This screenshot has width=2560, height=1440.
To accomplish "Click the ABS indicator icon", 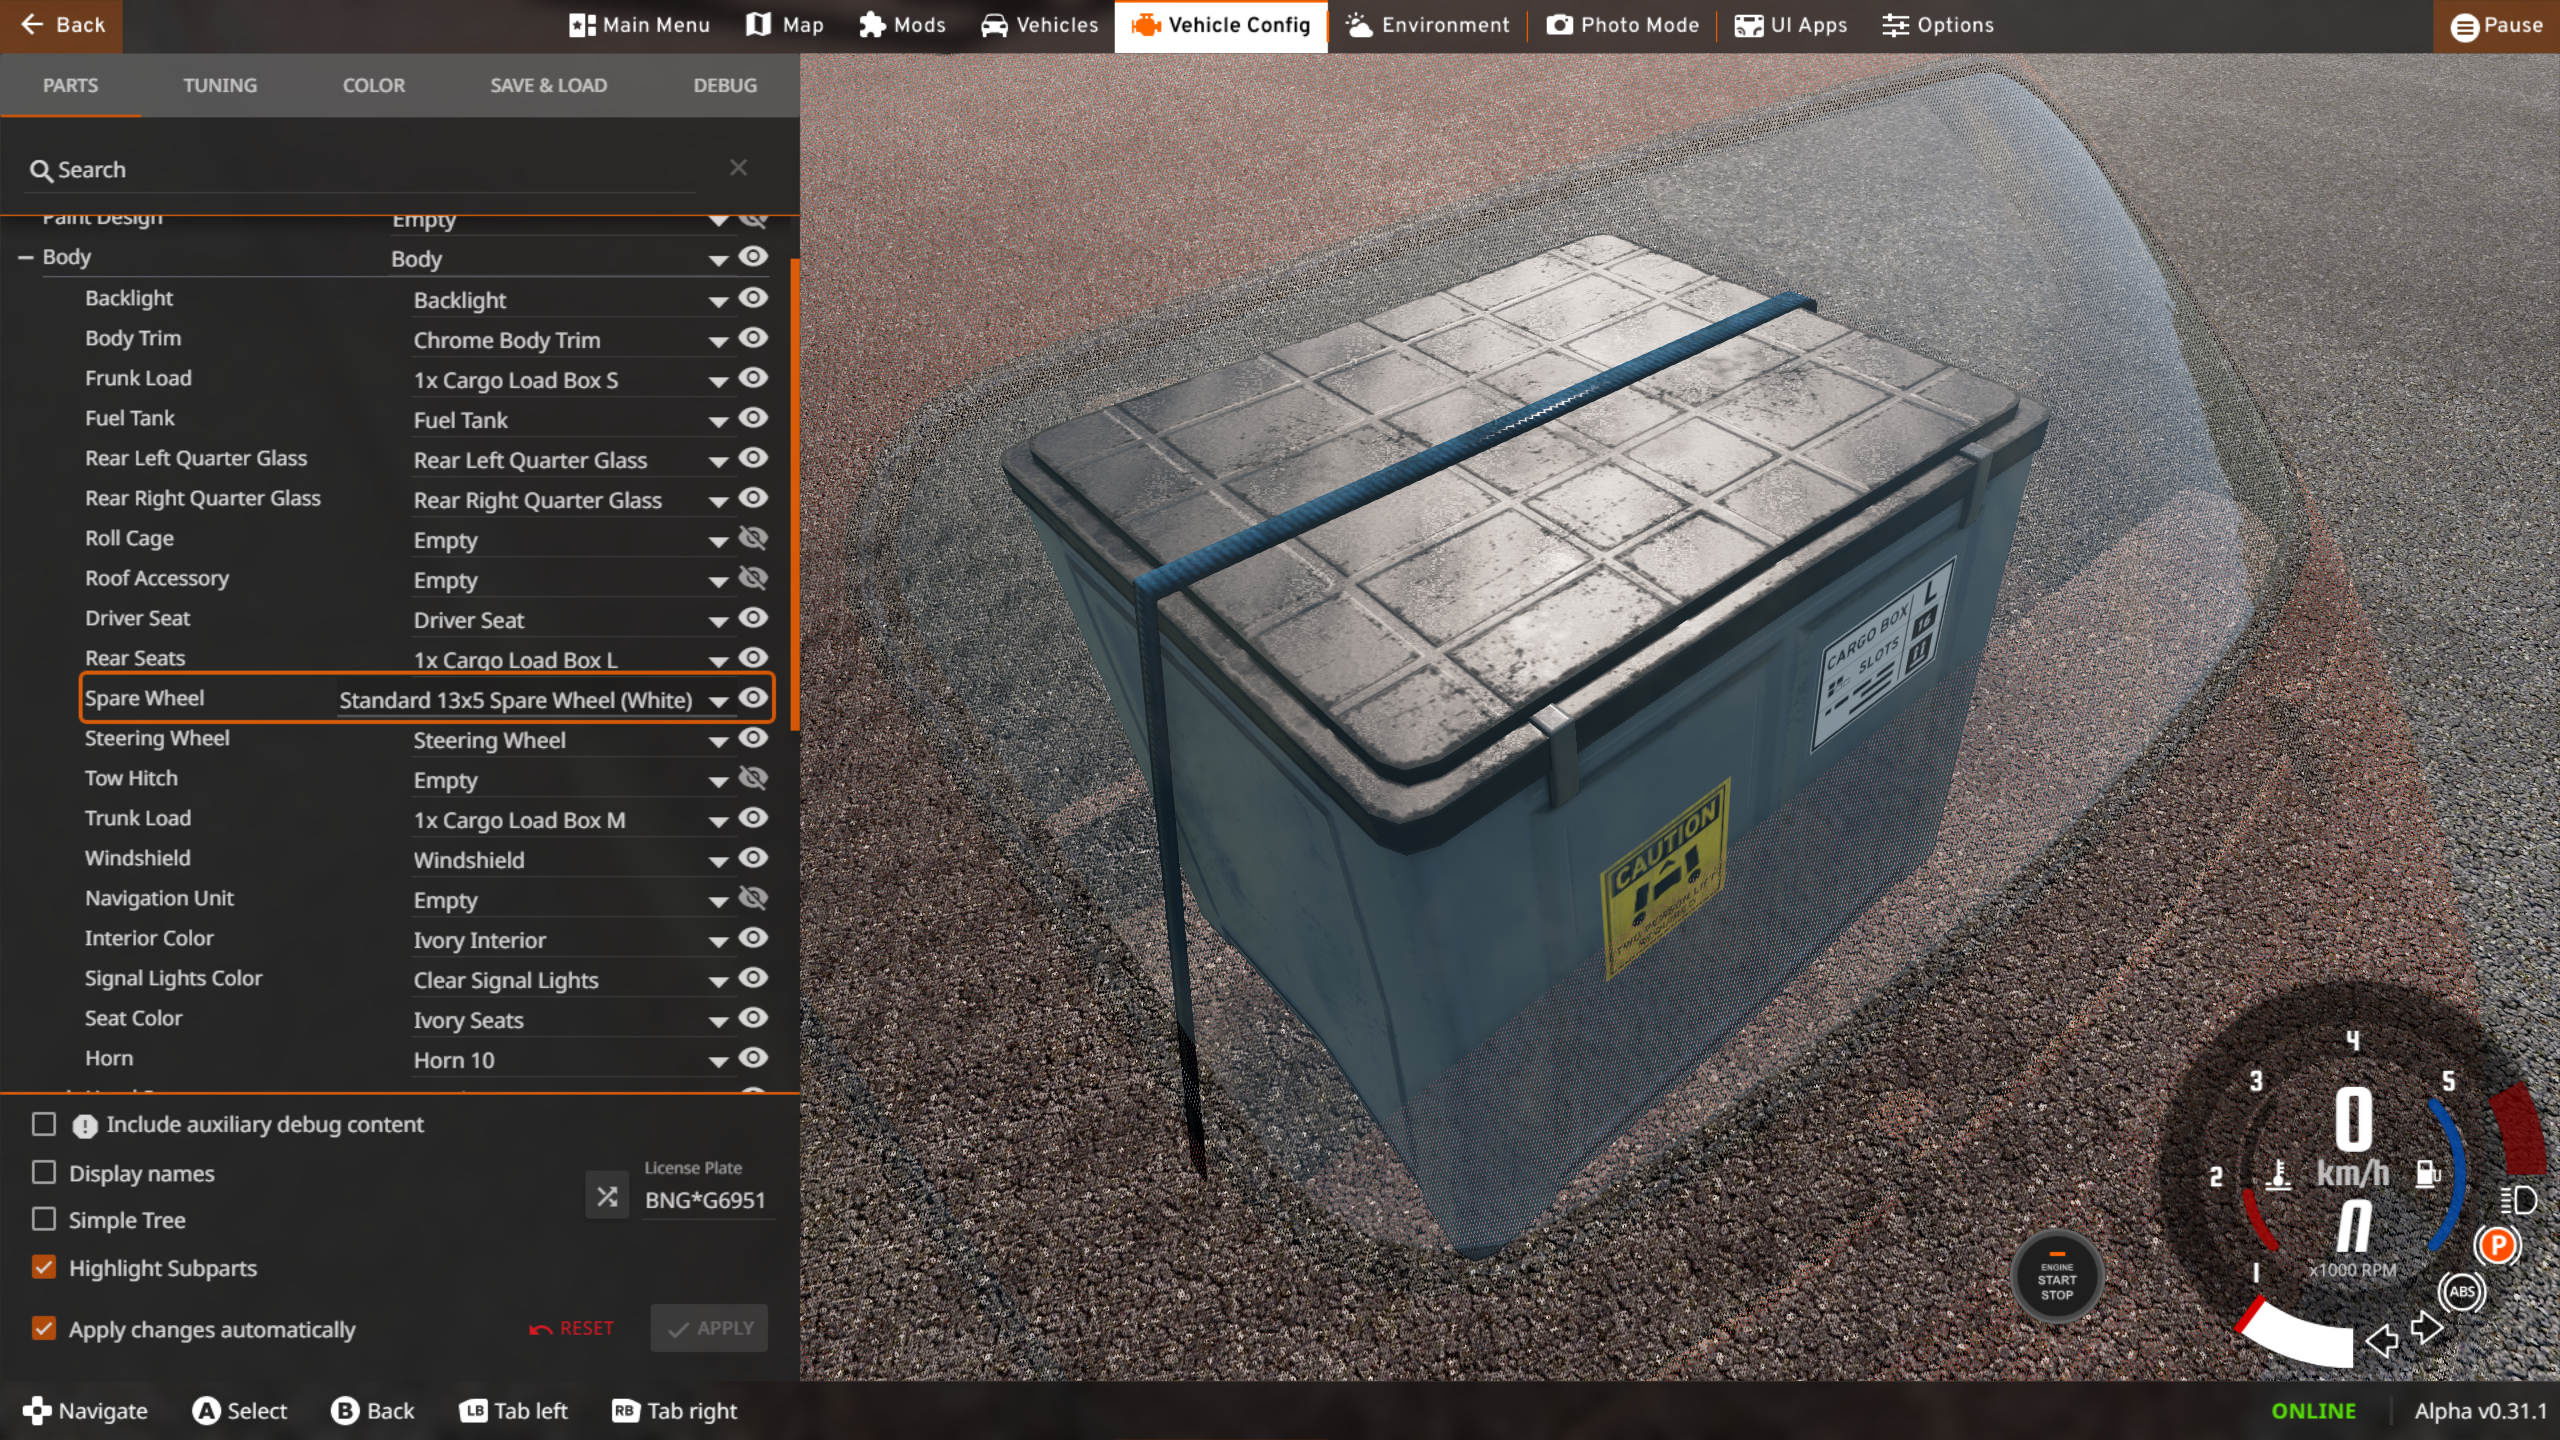I will [x=2461, y=1291].
